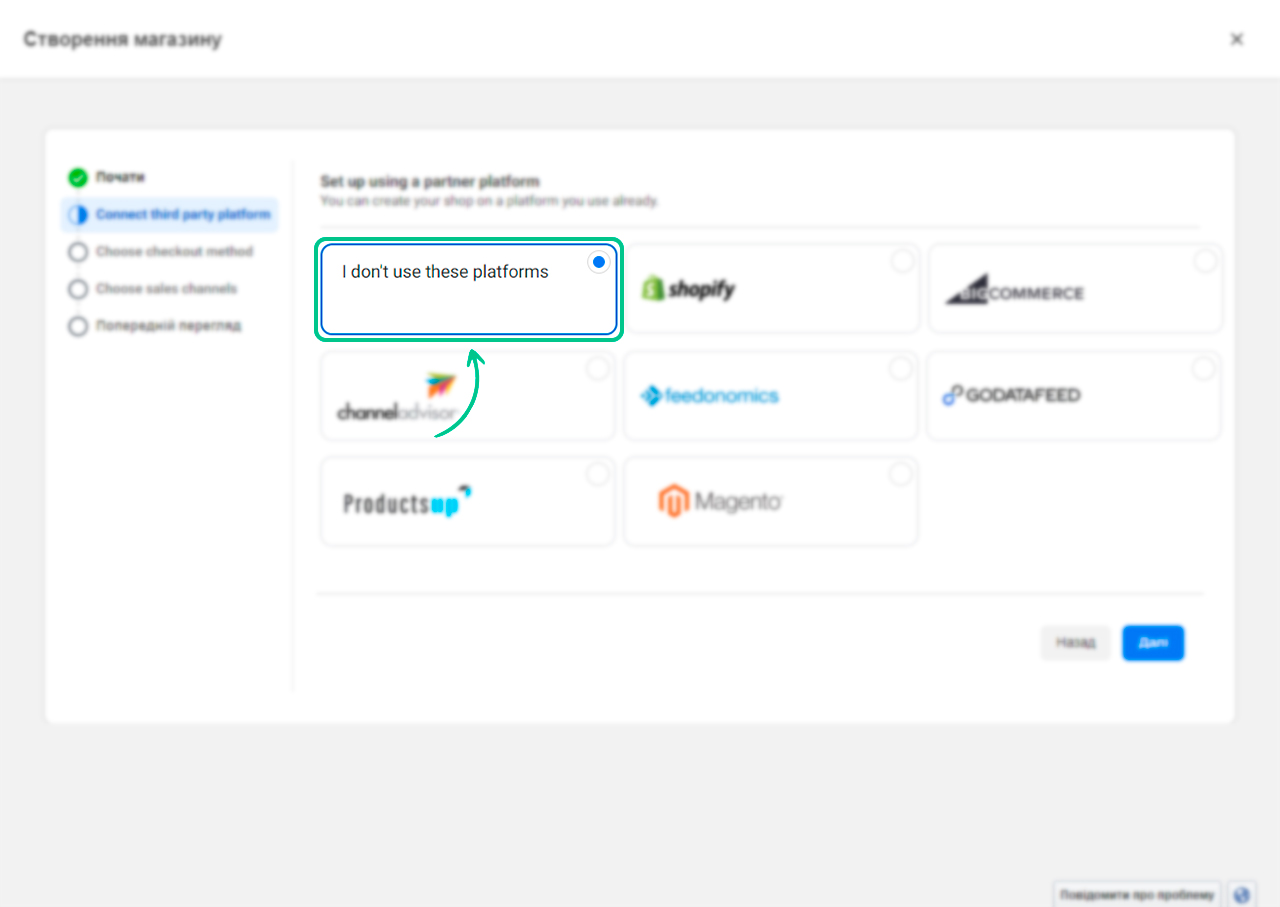
Task: Click the Magento logo
Action: tap(720, 501)
